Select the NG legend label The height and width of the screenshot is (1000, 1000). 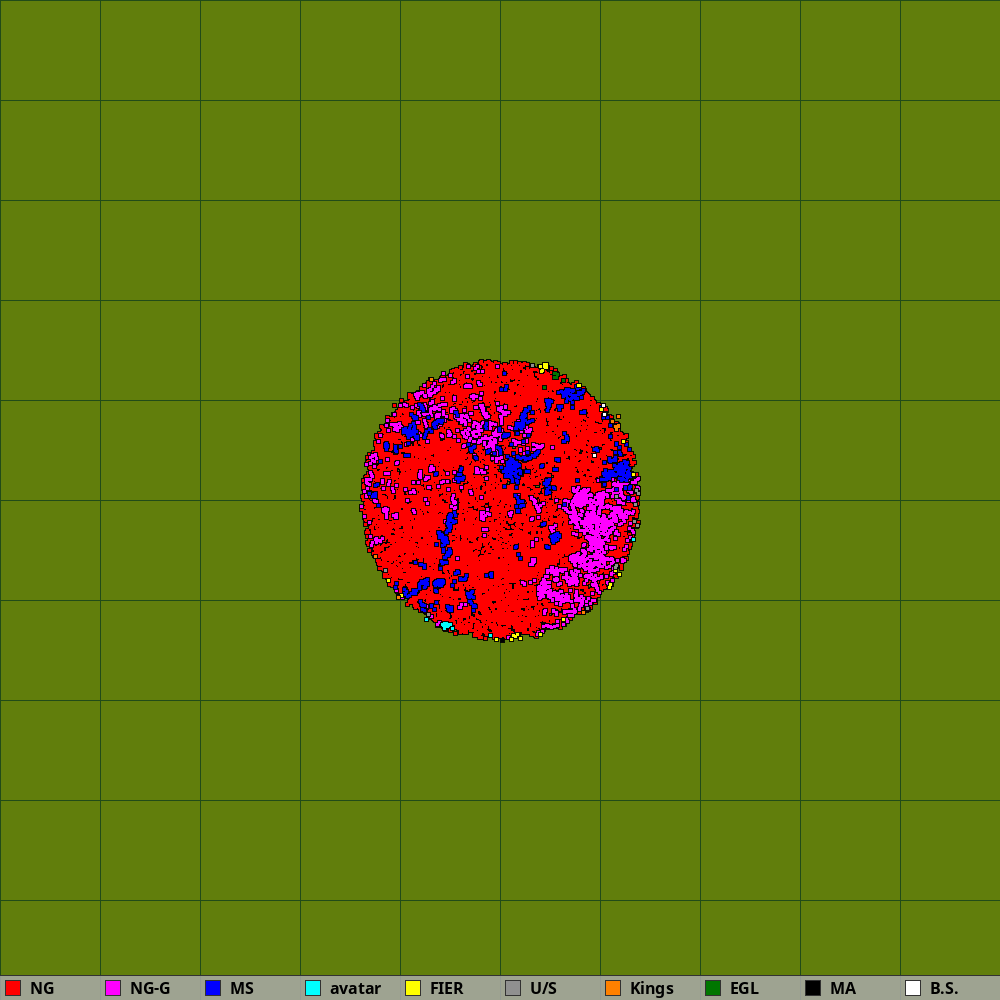click(42, 989)
